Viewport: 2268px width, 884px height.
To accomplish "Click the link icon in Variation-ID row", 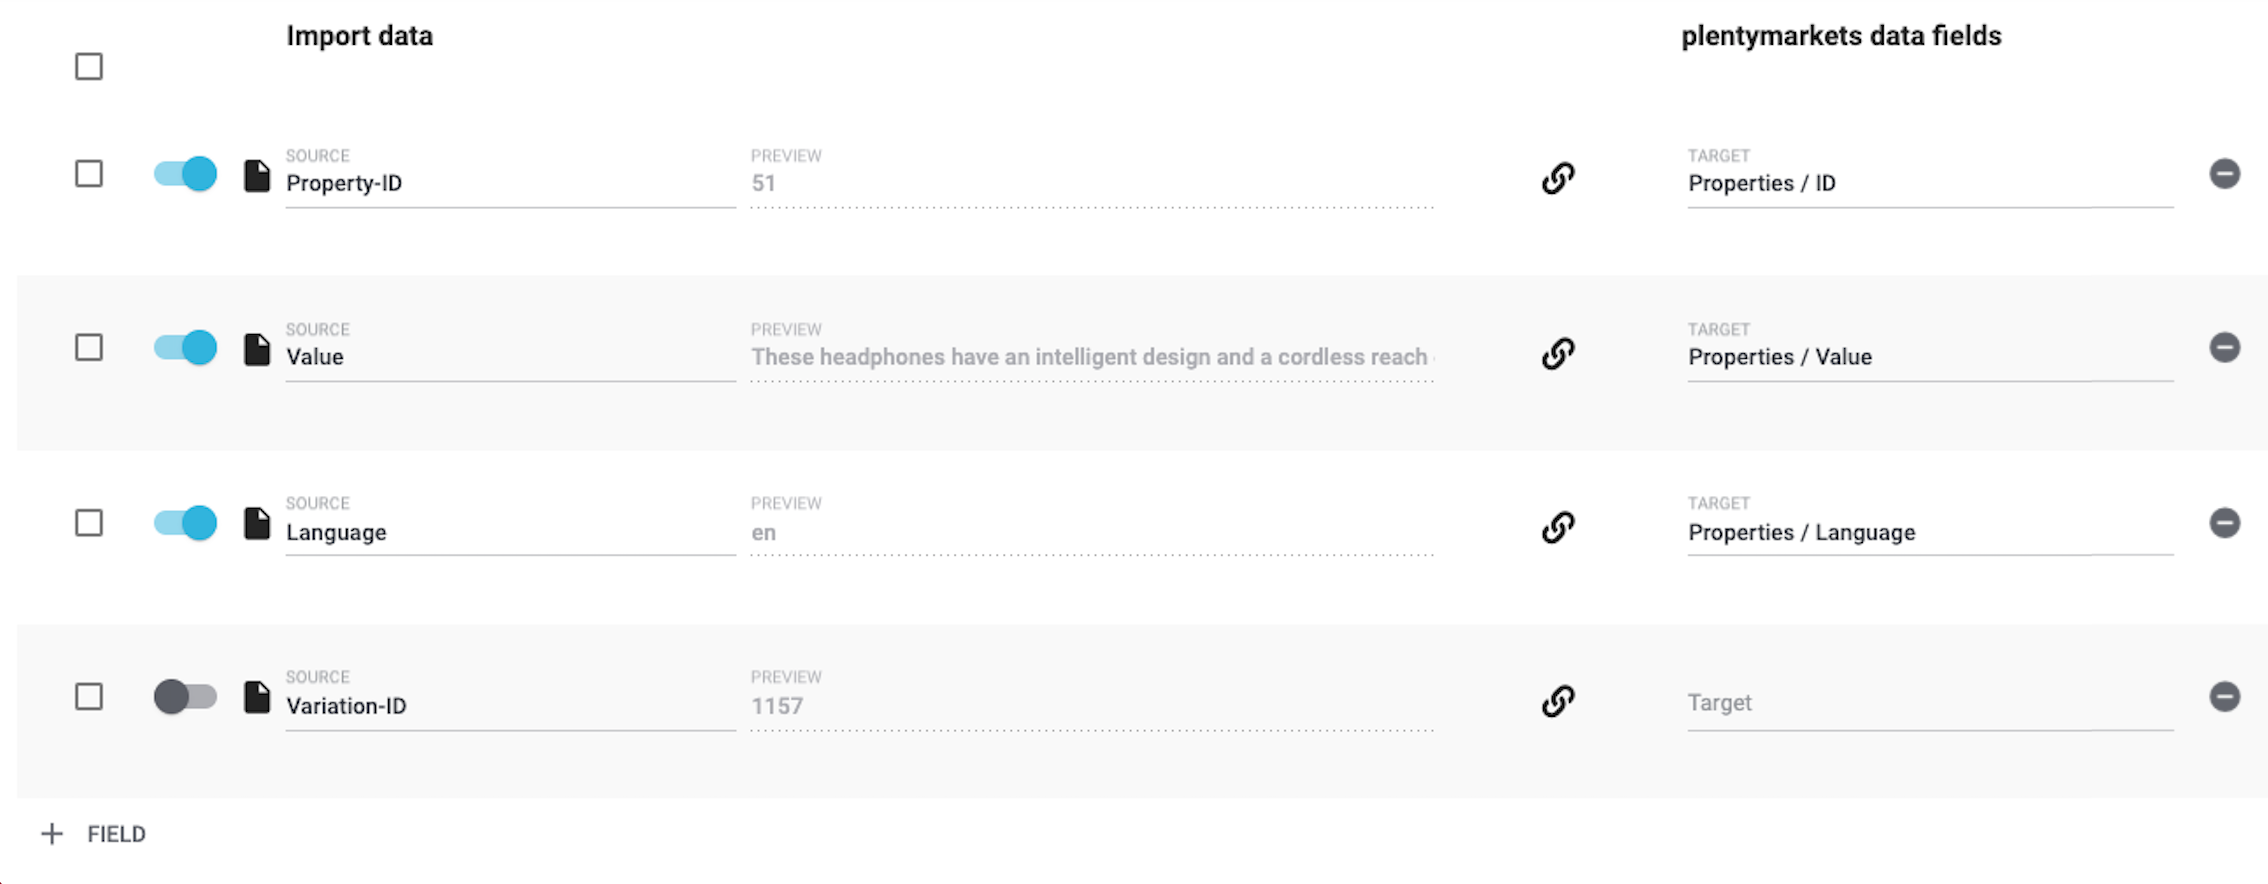I will tap(1557, 700).
